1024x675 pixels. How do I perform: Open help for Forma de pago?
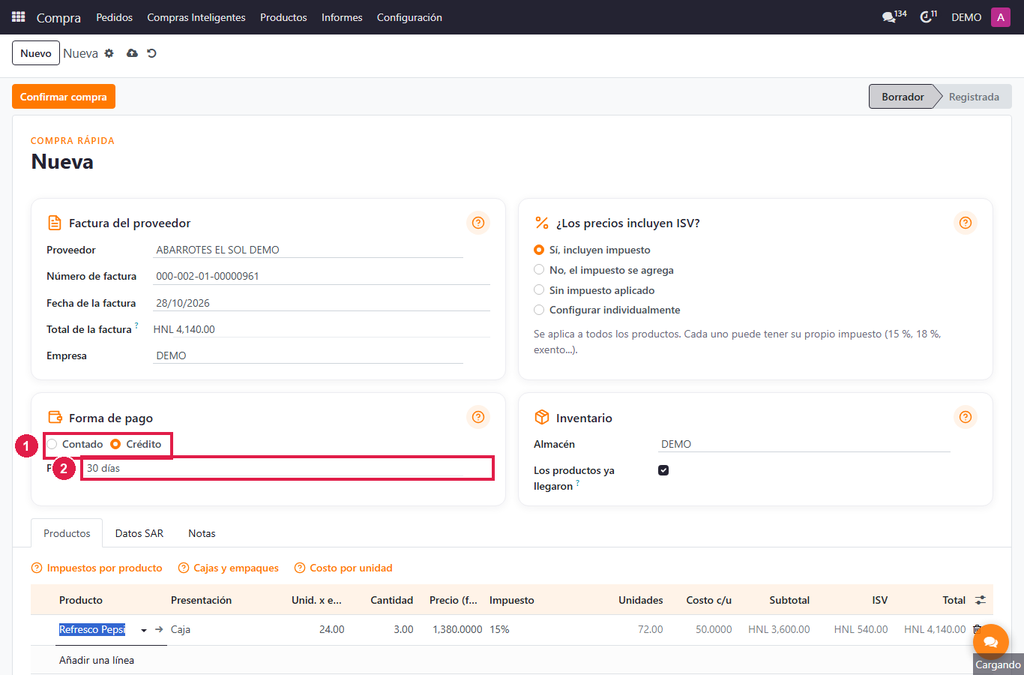tap(478, 416)
